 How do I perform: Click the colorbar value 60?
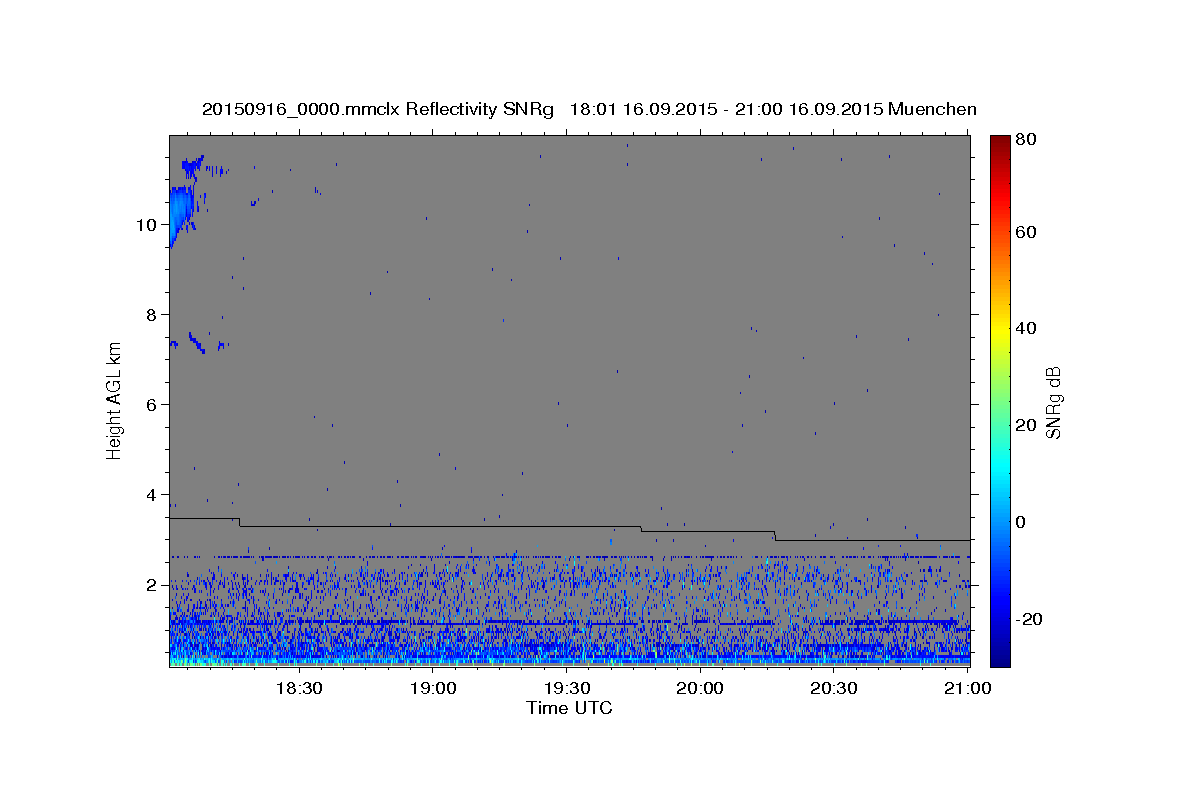[x=1028, y=232]
